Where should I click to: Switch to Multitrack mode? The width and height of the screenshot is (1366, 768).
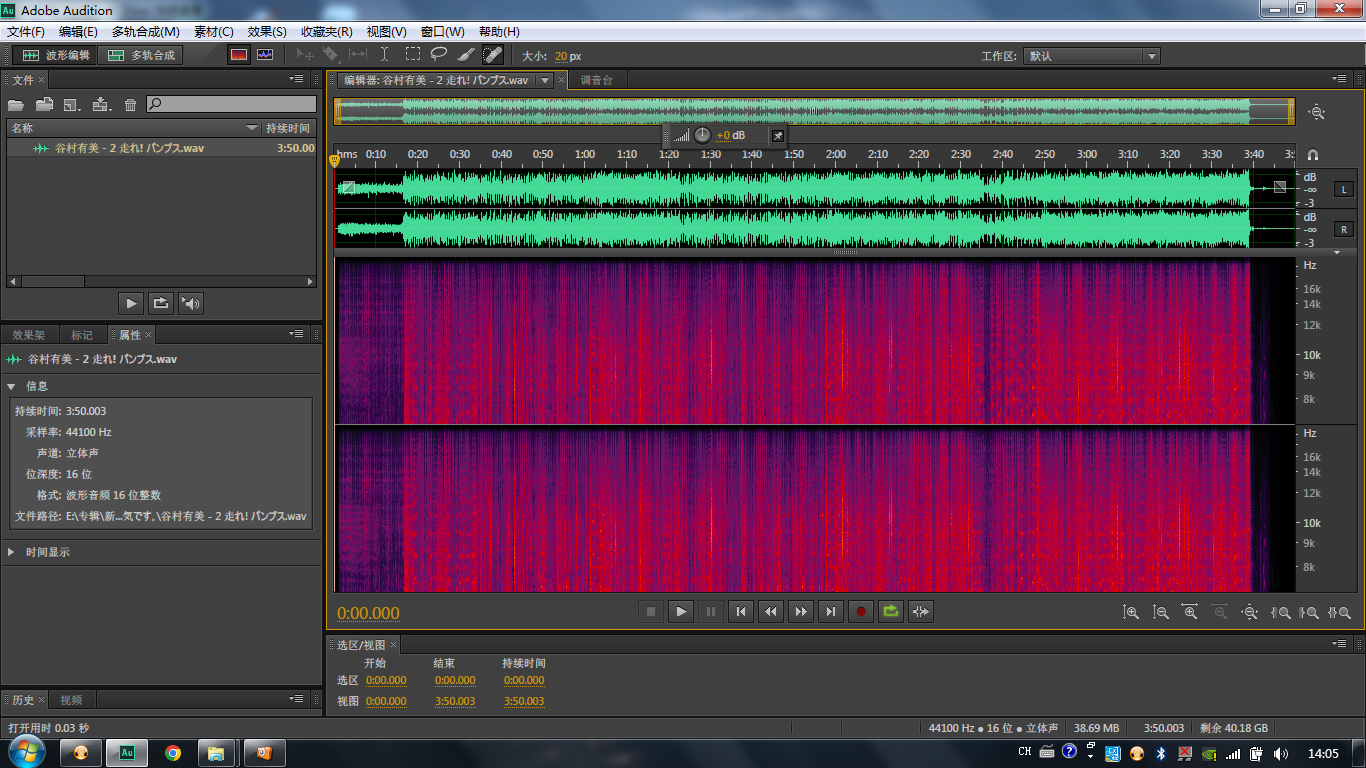(x=141, y=55)
